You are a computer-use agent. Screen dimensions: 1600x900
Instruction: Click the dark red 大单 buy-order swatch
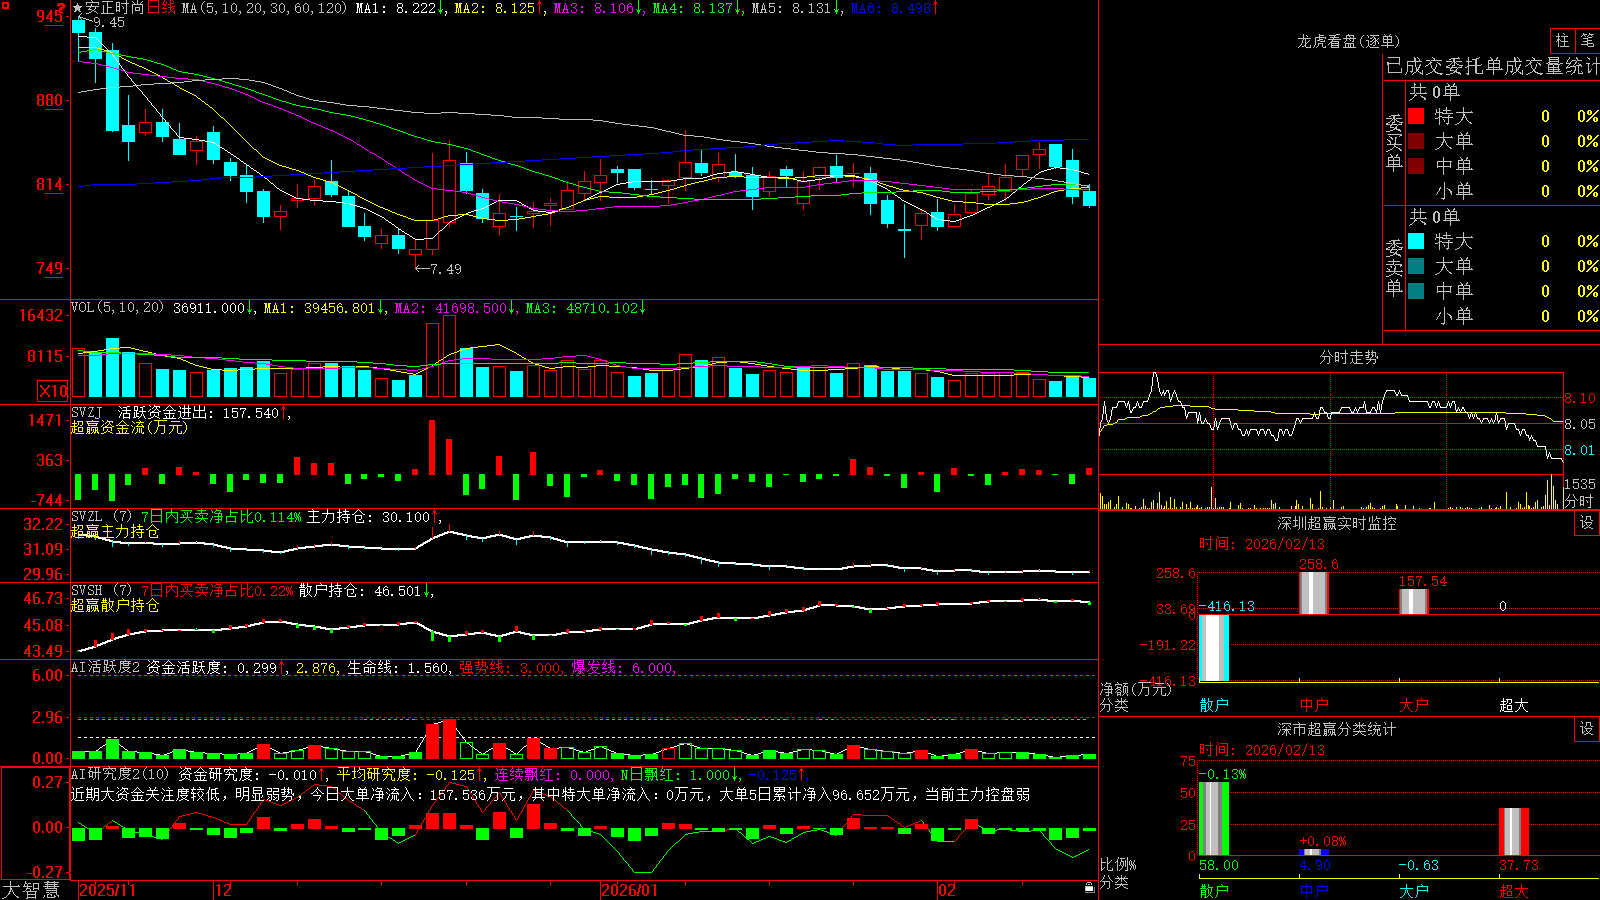(1416, 141)
